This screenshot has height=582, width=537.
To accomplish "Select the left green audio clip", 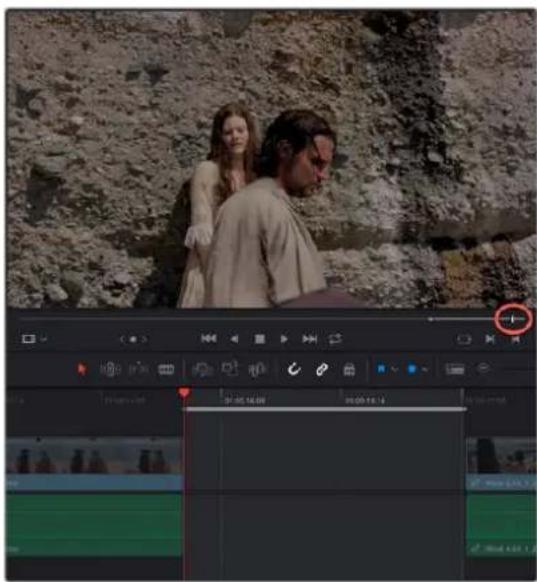I will (x=94, y=524).
